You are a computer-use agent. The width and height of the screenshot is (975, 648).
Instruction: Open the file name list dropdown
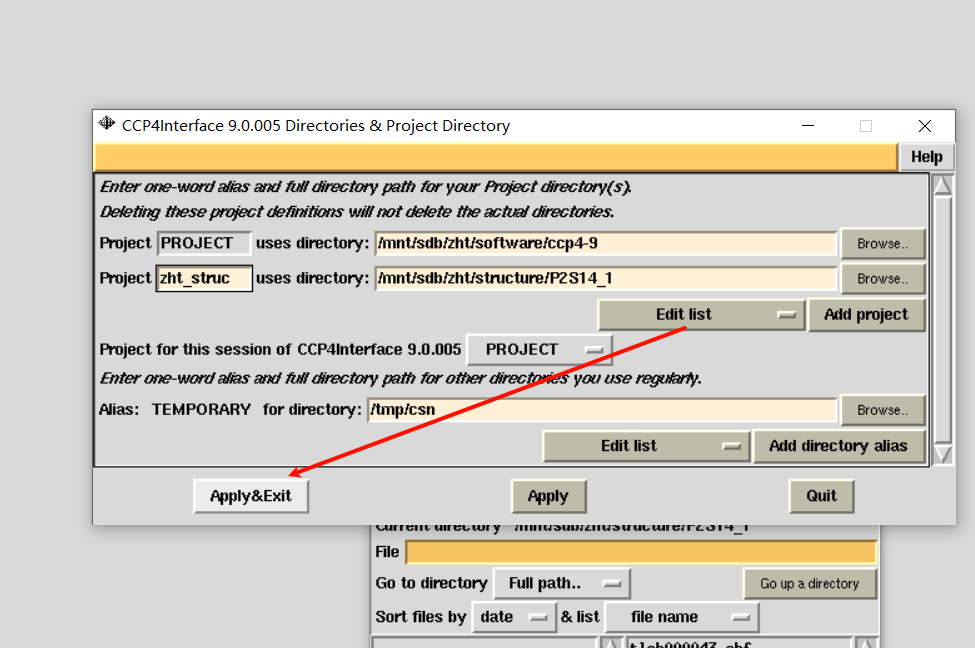pos(682,618)
